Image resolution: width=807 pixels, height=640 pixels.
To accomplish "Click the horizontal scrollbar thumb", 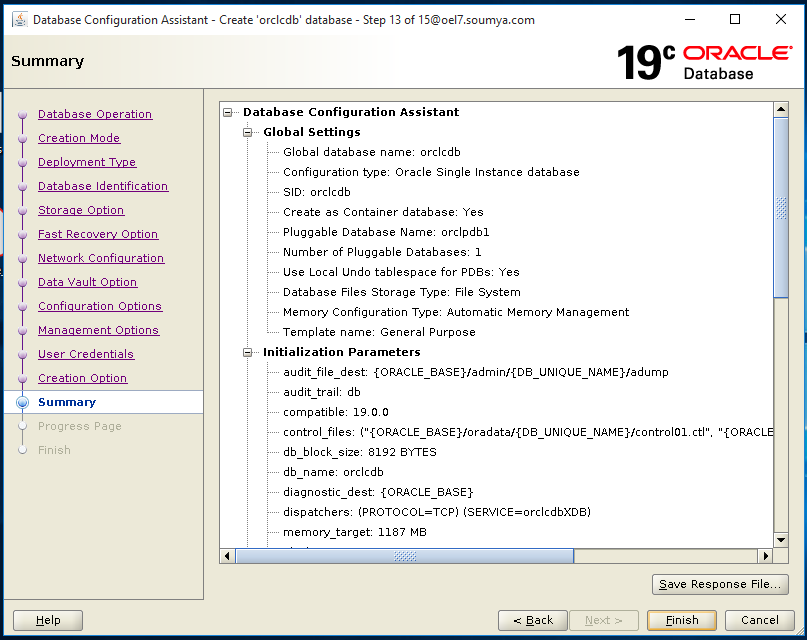I will click(405, 556).
